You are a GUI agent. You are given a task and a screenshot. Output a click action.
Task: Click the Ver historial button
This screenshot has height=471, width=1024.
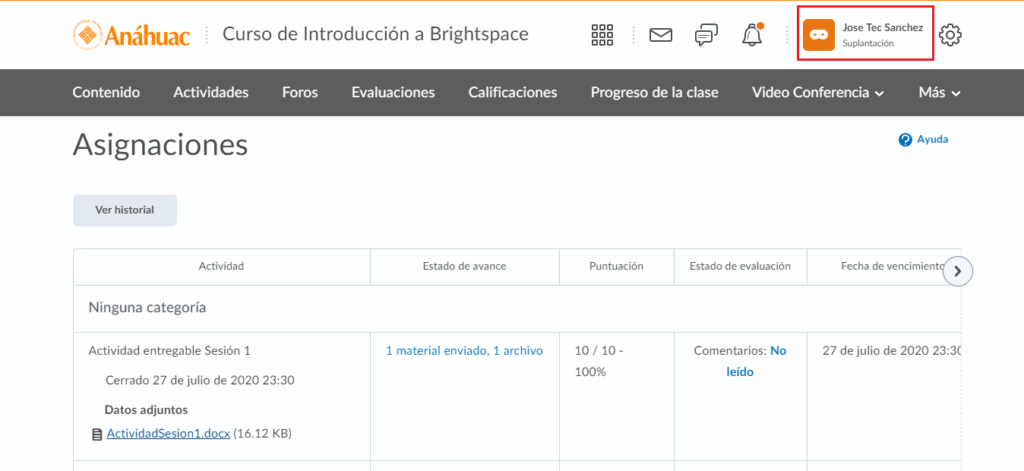[x=125, y=210]
